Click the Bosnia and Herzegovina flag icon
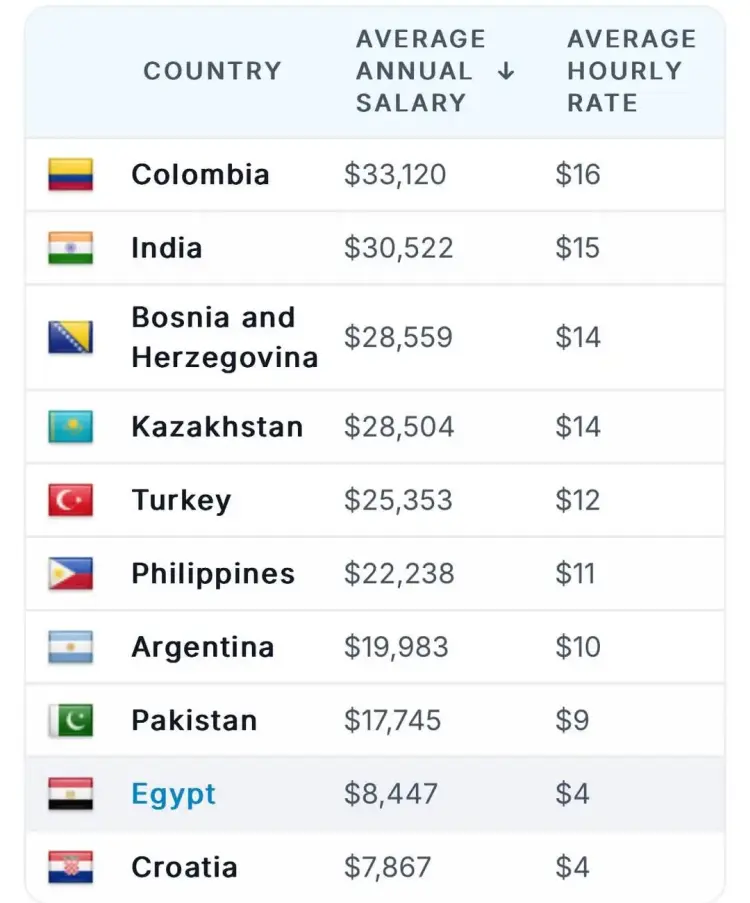Viewport: 750px width, 903px height. tap(70, 337)
